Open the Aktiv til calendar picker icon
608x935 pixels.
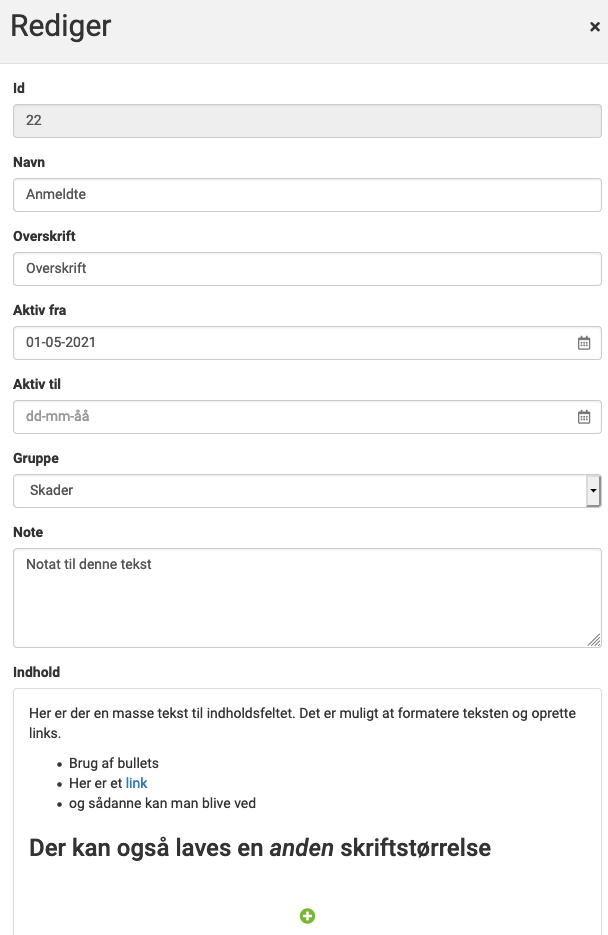(x=584, y=417)
